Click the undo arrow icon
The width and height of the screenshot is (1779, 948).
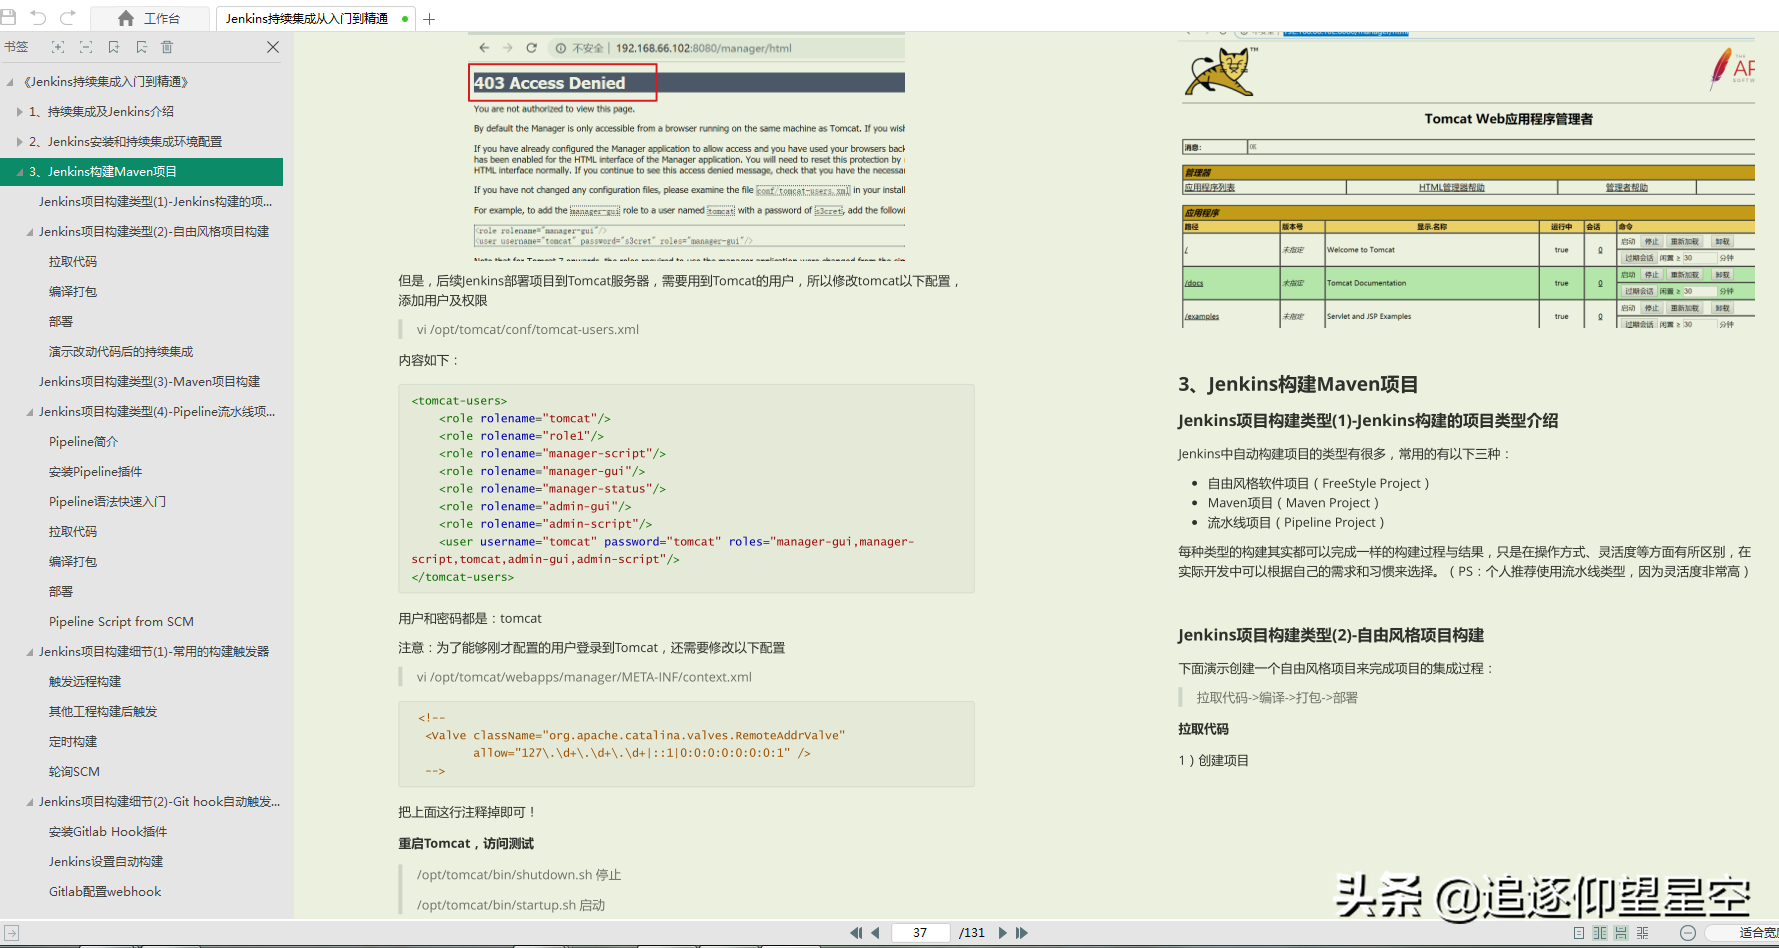pos(38,17)
